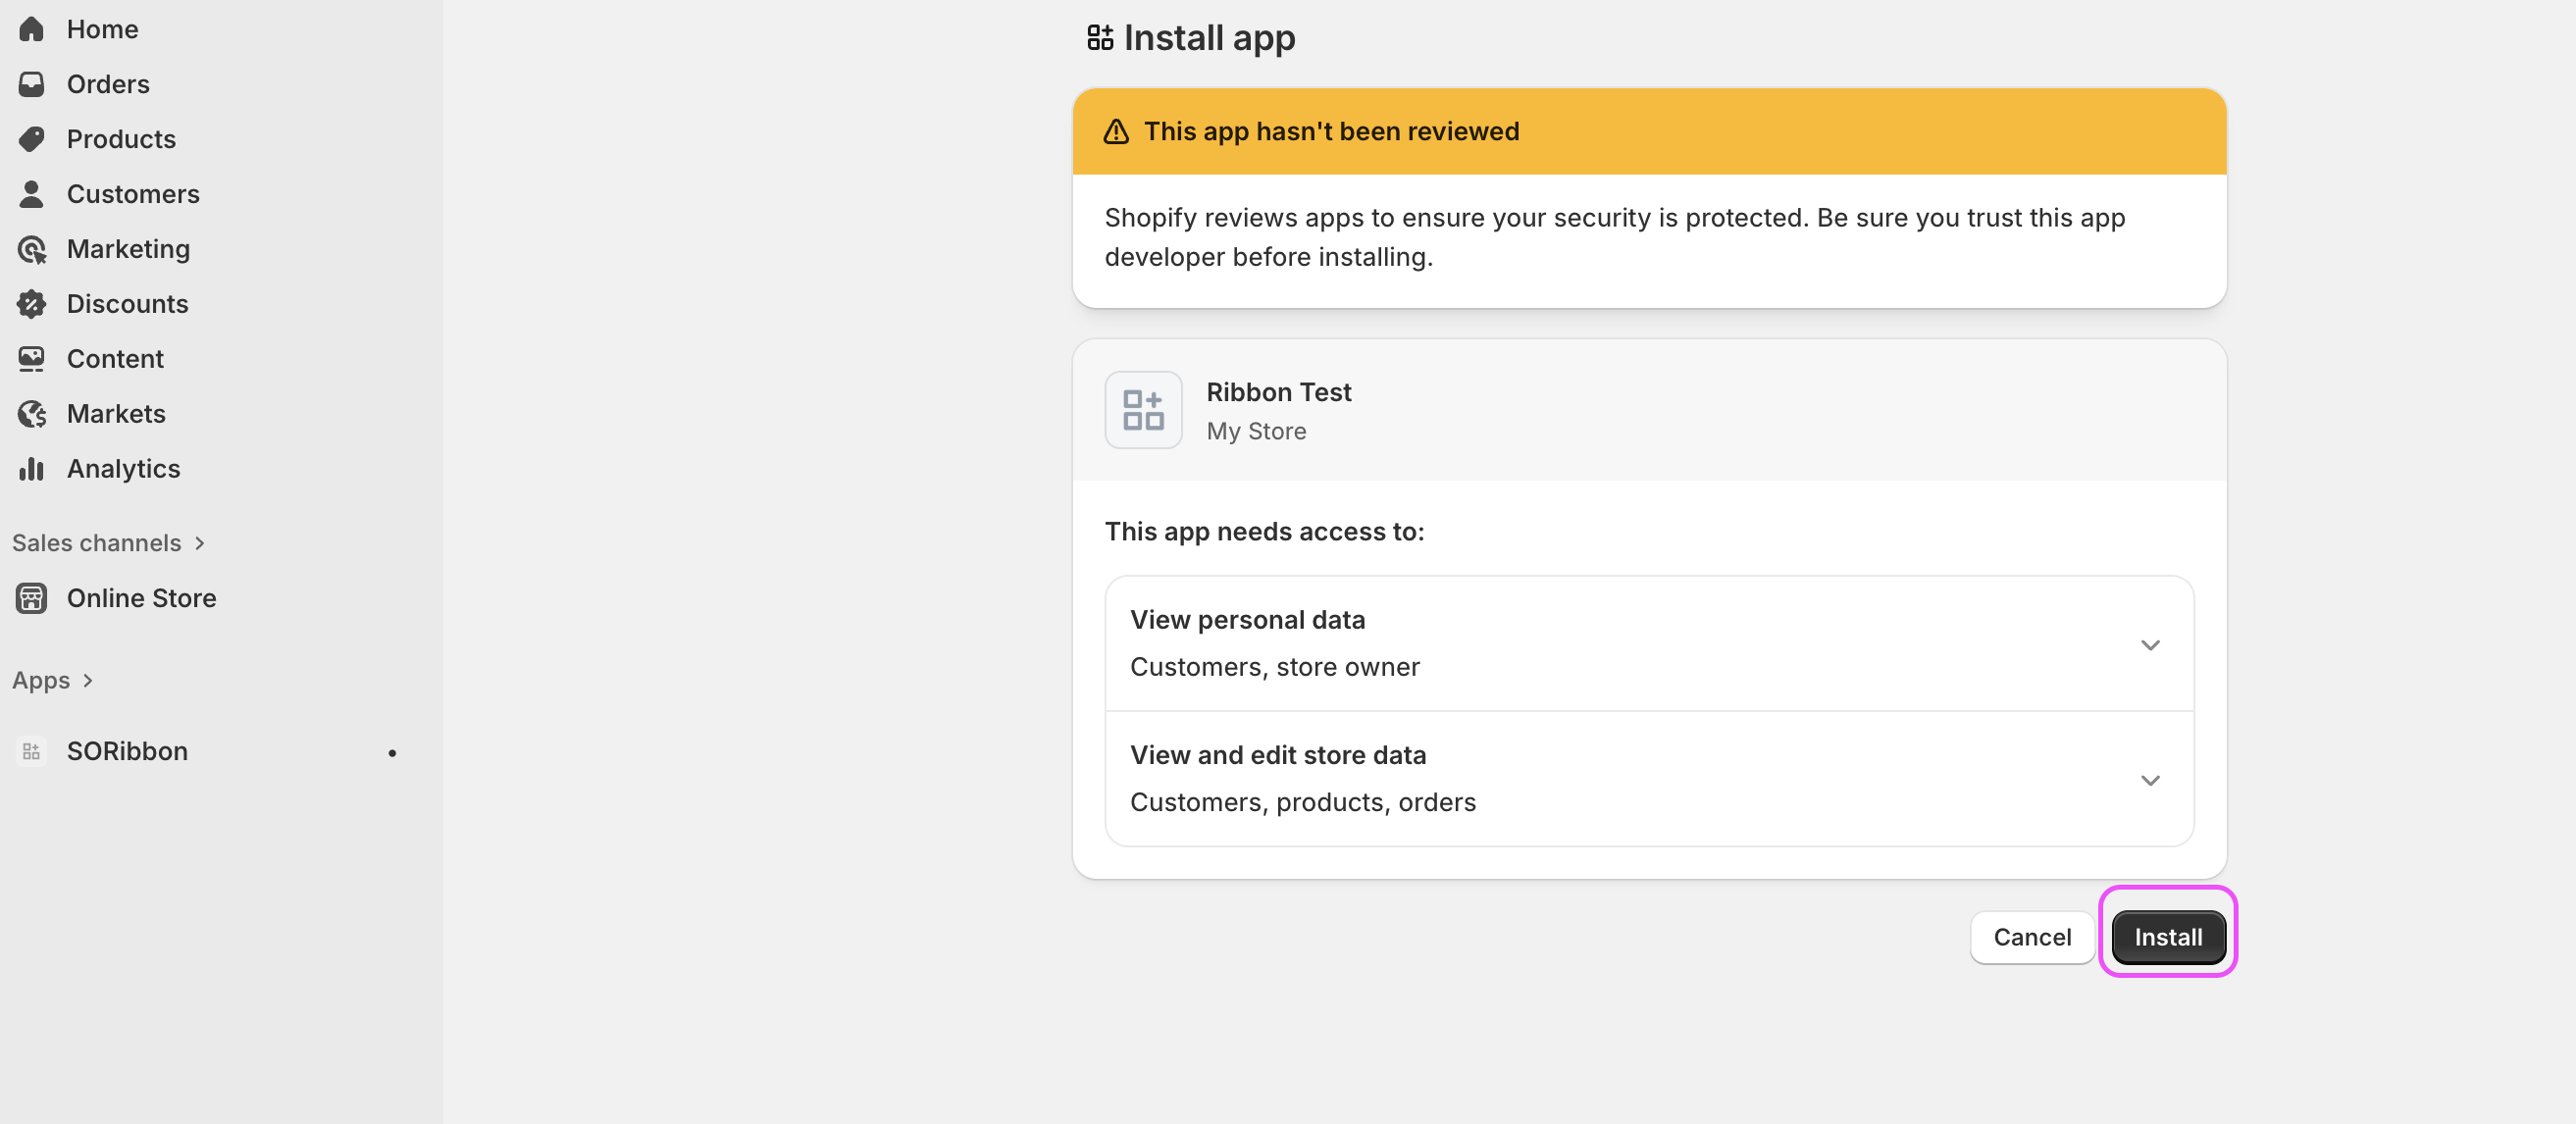This screenshot has width=2576, height=1124.
Task: Open the Home page from sidebar
Action: (33, 29)
